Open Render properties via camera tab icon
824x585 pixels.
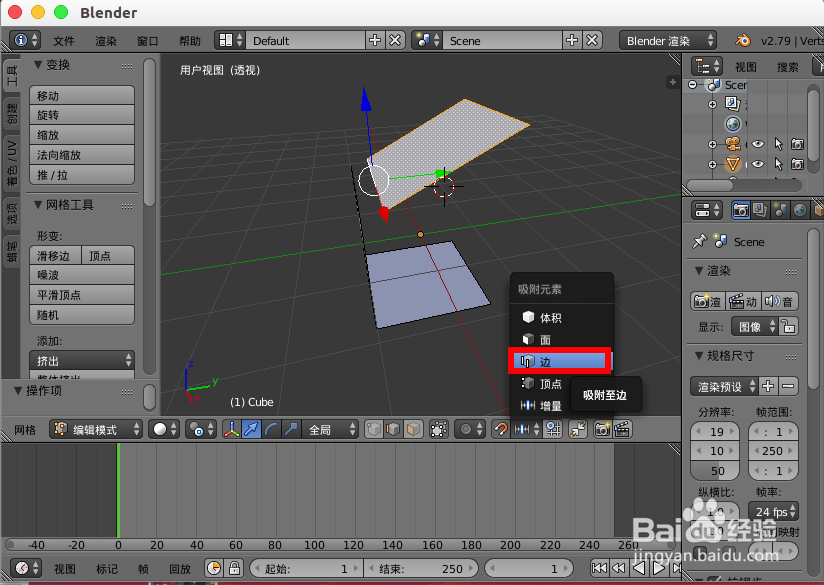click(x=741, y=210)
